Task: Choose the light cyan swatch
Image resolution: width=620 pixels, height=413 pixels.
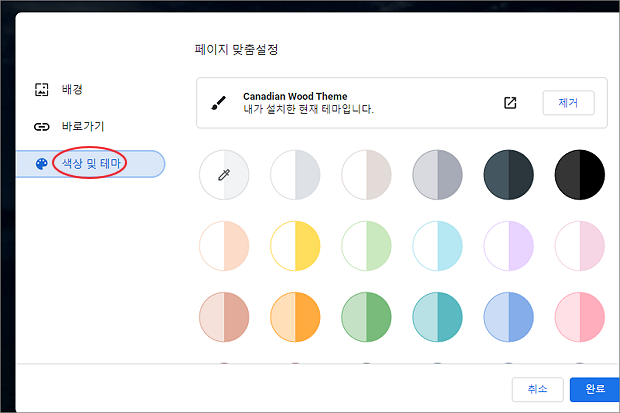Action: (x=437, y=246)
